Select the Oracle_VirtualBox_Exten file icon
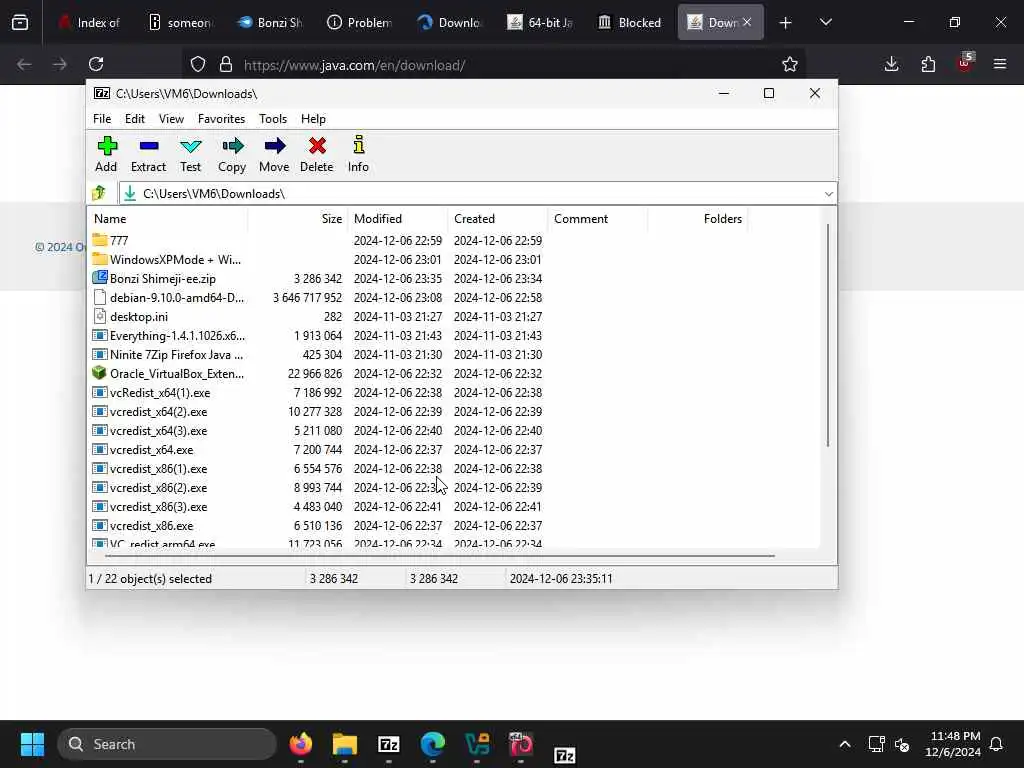Screen dimensions: 1024x768 99,373
